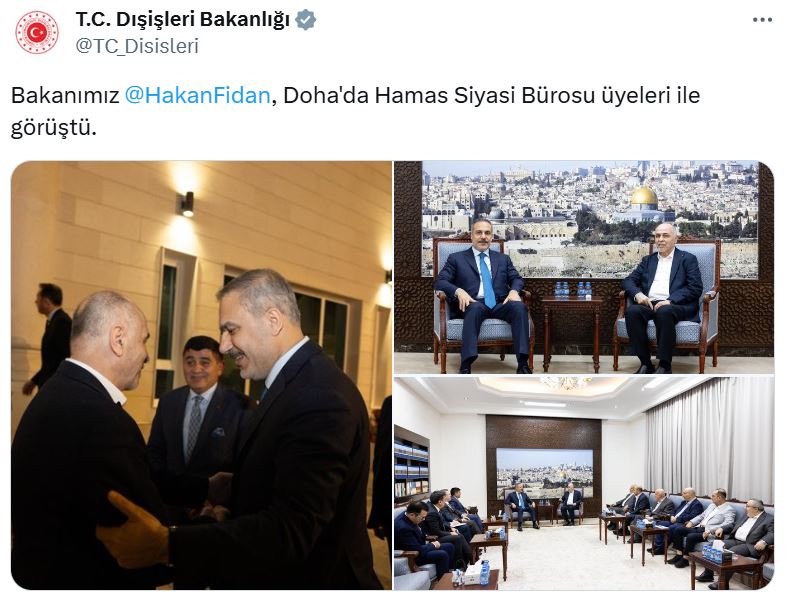
Task: Open the three-dot more options menu
Action: 762,20
